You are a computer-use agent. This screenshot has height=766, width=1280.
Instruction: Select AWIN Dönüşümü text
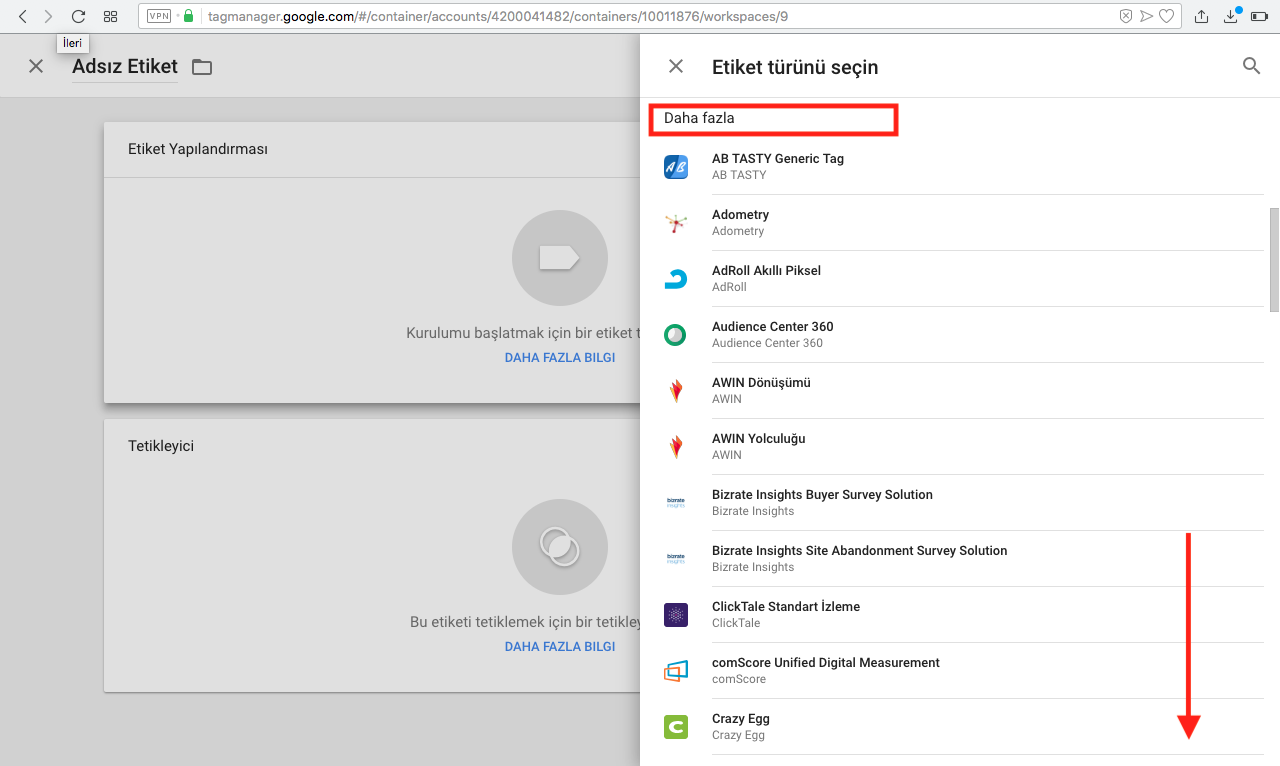[761, 383]
